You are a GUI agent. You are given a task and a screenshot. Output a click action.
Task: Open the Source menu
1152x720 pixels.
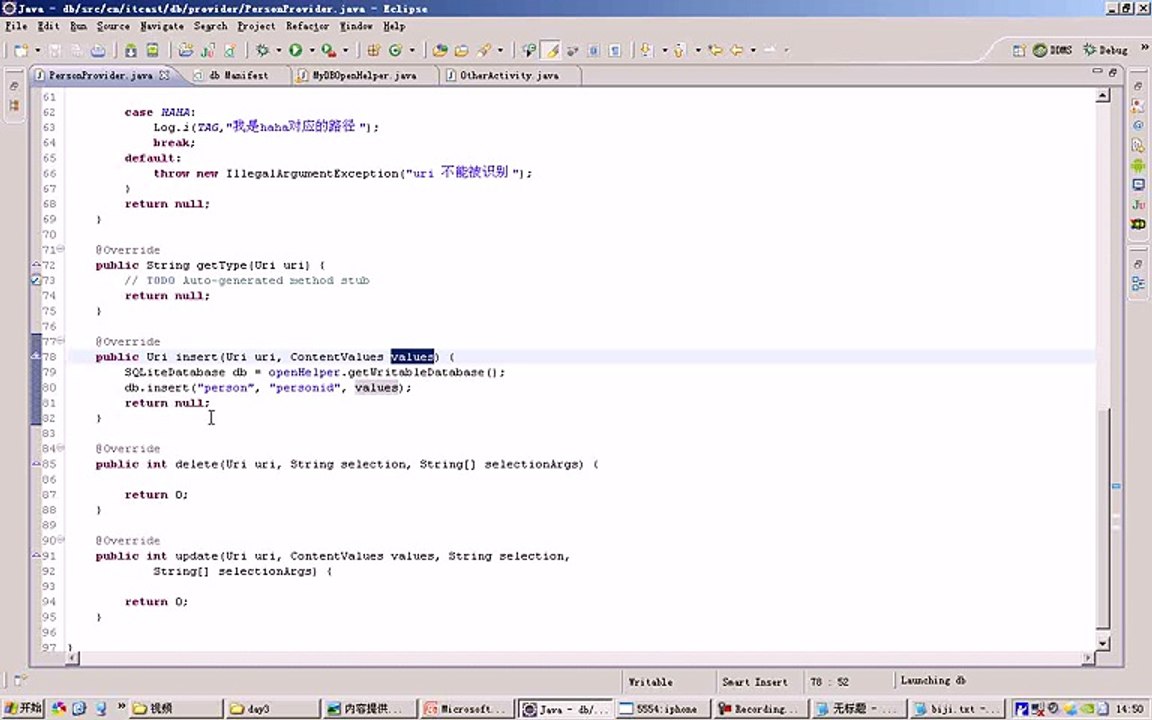(113, 26)
